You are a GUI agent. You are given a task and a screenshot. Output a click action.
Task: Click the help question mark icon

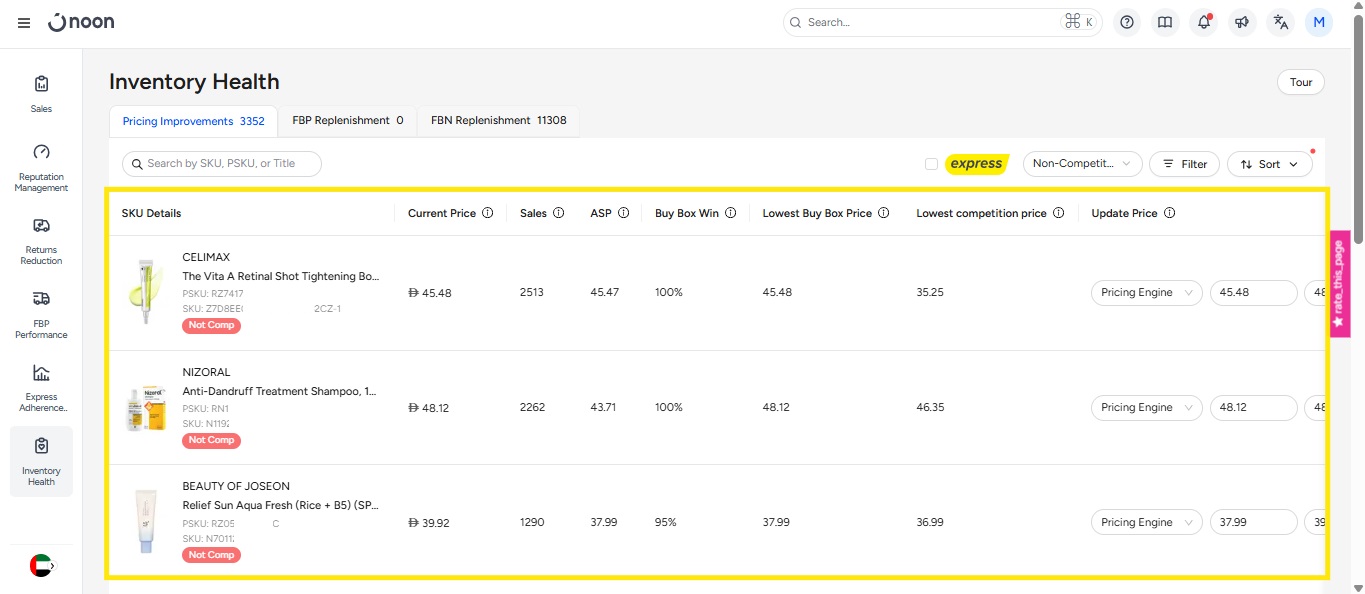1127,22
